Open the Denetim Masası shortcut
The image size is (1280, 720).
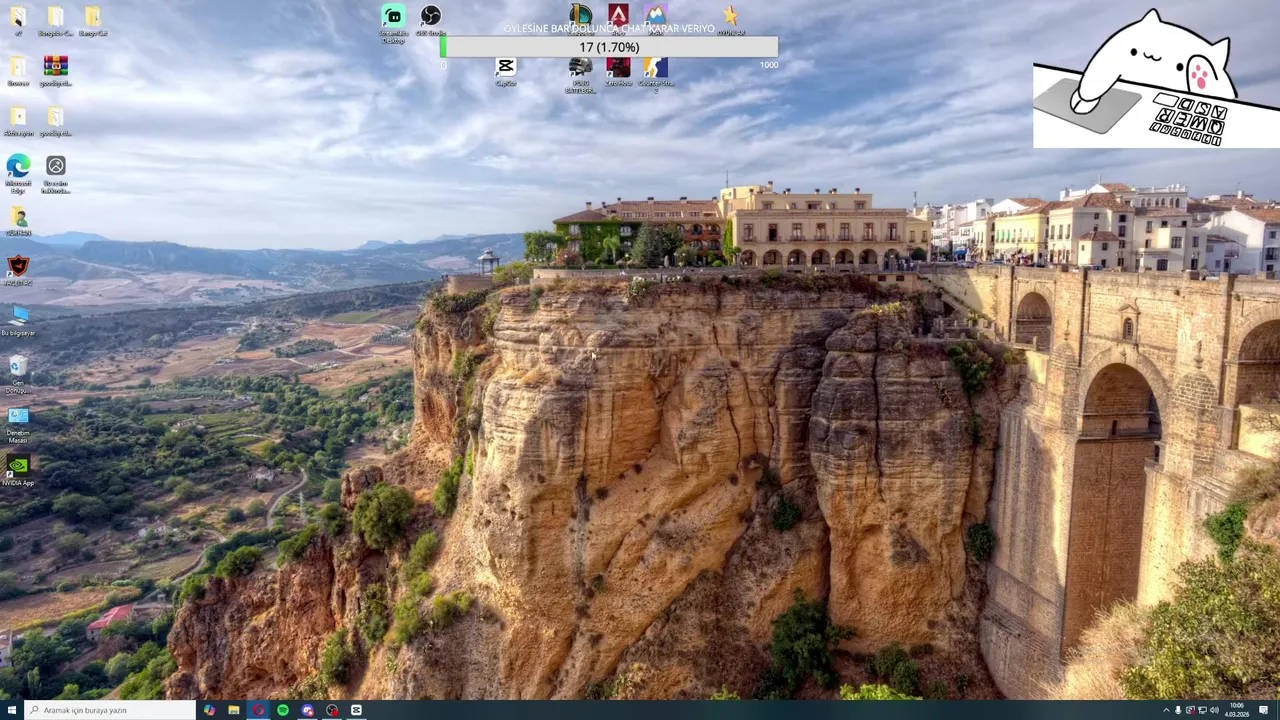[18, 423]
